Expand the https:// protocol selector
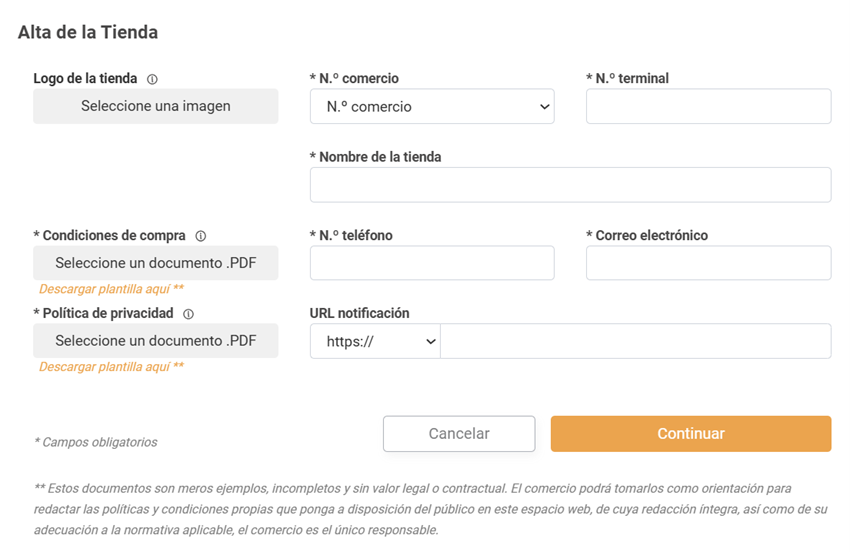The image size is (850, 552). [x=375, y=341]
